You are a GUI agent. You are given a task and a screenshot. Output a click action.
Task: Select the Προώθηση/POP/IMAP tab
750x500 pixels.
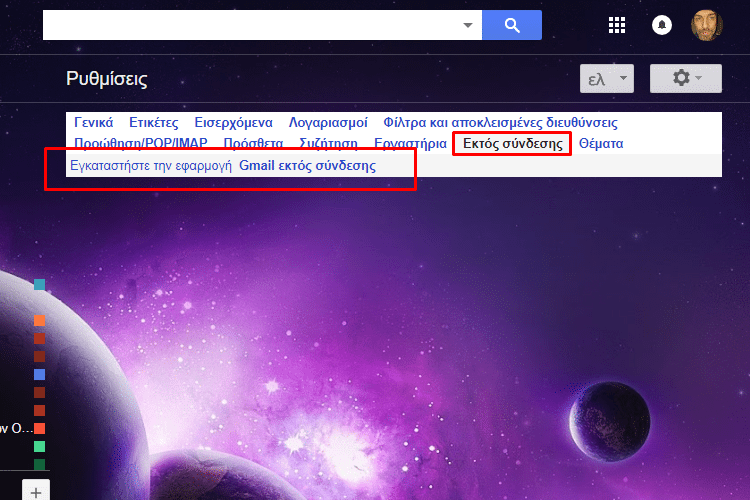click(141, 144)
